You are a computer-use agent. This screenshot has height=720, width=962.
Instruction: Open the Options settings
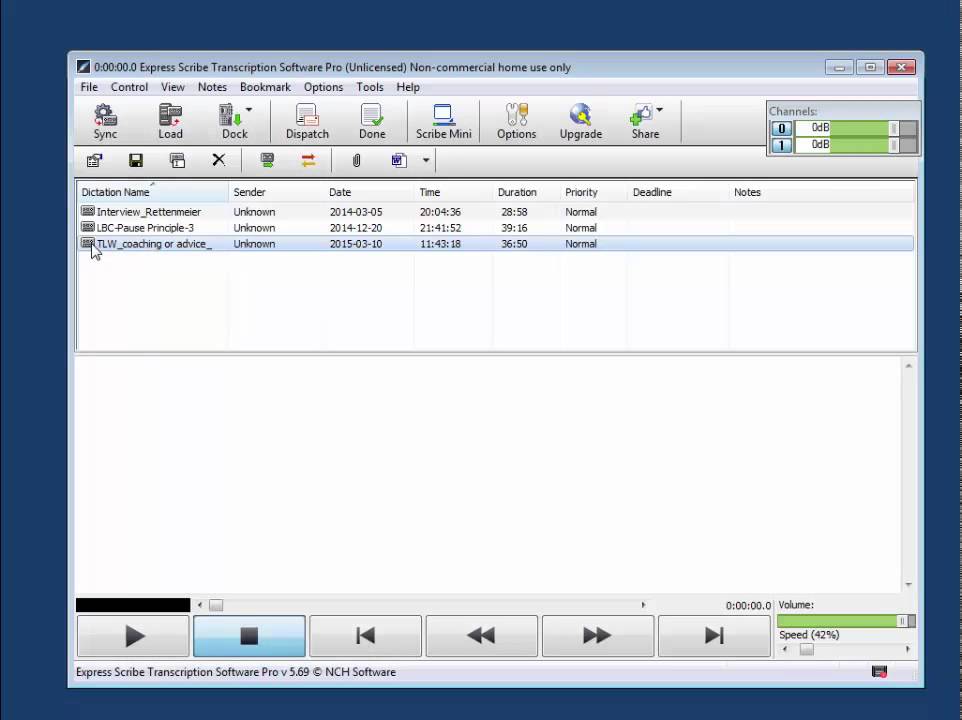(516, 121)
